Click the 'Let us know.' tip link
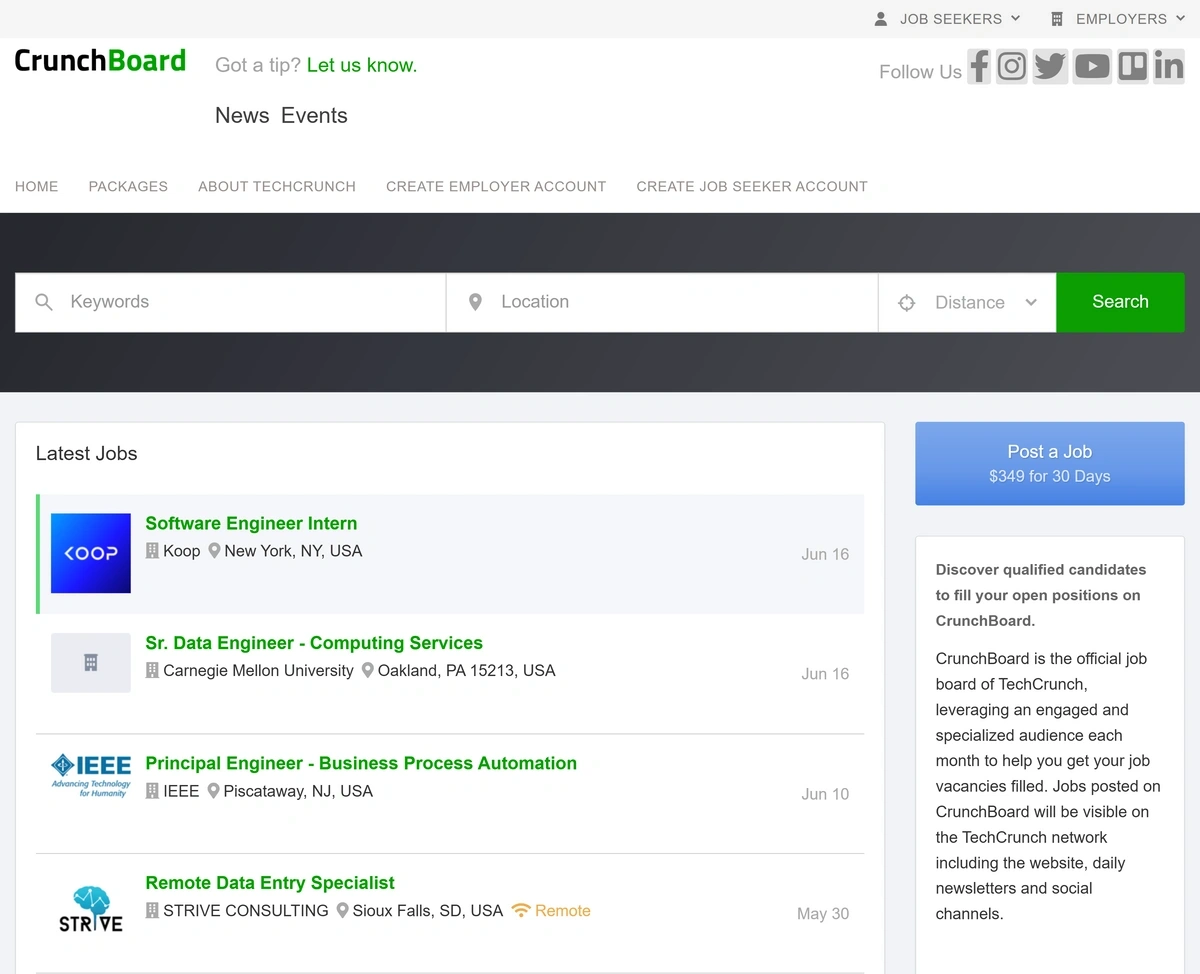This screenshot has height=974, width=1200. point(362,66)
